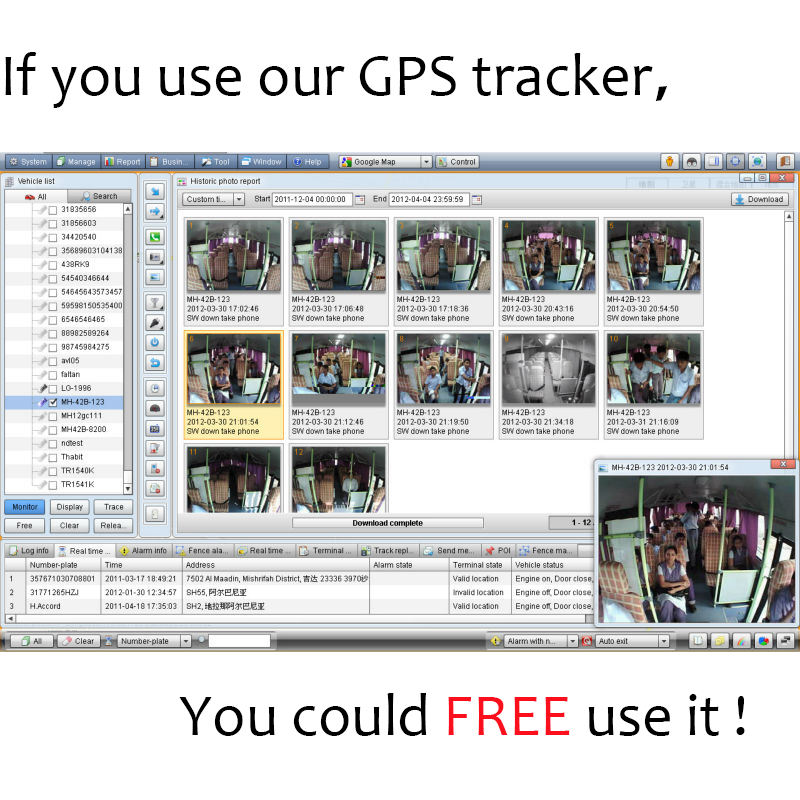Click the Control button in top toolbar
The height and width of the screenshot is (800, 800).
[457, 162]
